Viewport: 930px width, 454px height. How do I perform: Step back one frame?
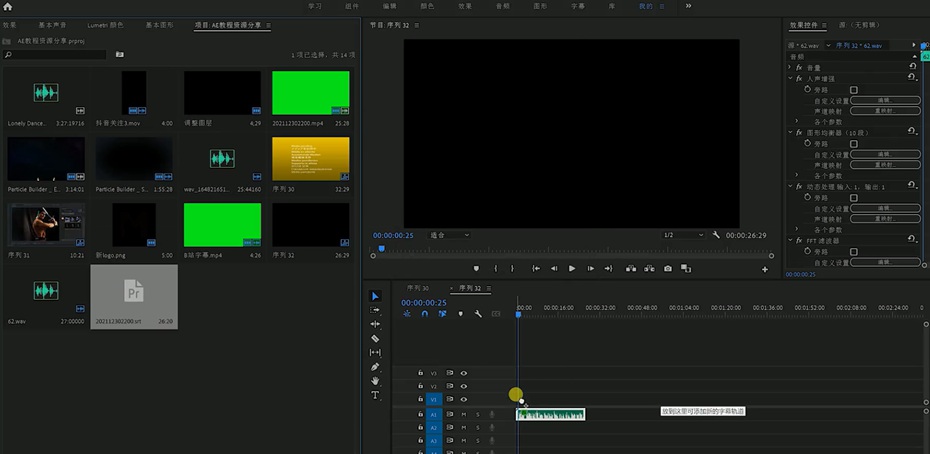pyautogui.click(x=554, y=268)
